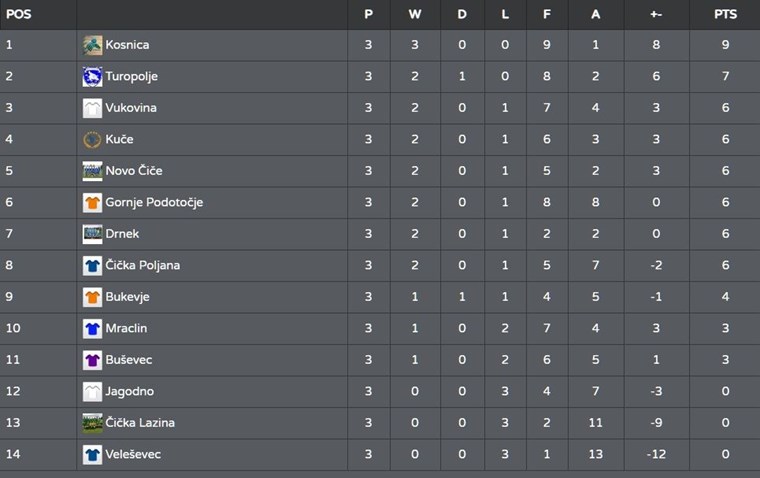Click Kosnica's points value of 9
The height and width of the screenshot is (478, 760).
point(725,45)
